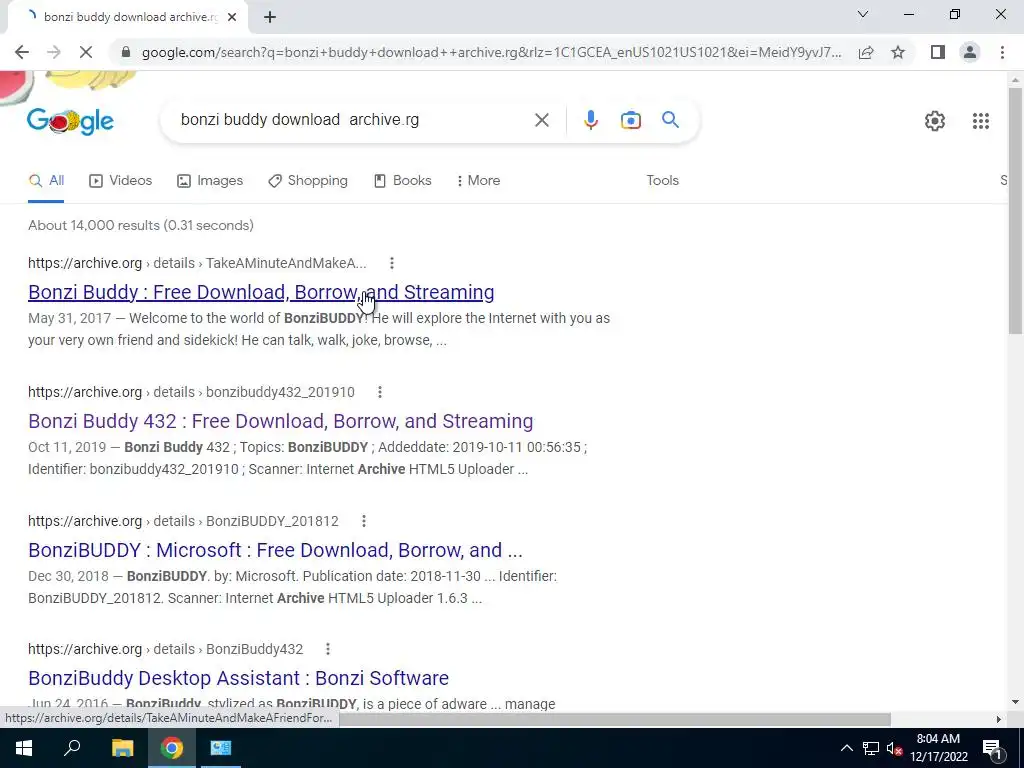This screenshot has height=768, width=1024.
Task: Open Bonzi Buddy : Free Download result
Action: pyautogui.click(x=261, y=292)
